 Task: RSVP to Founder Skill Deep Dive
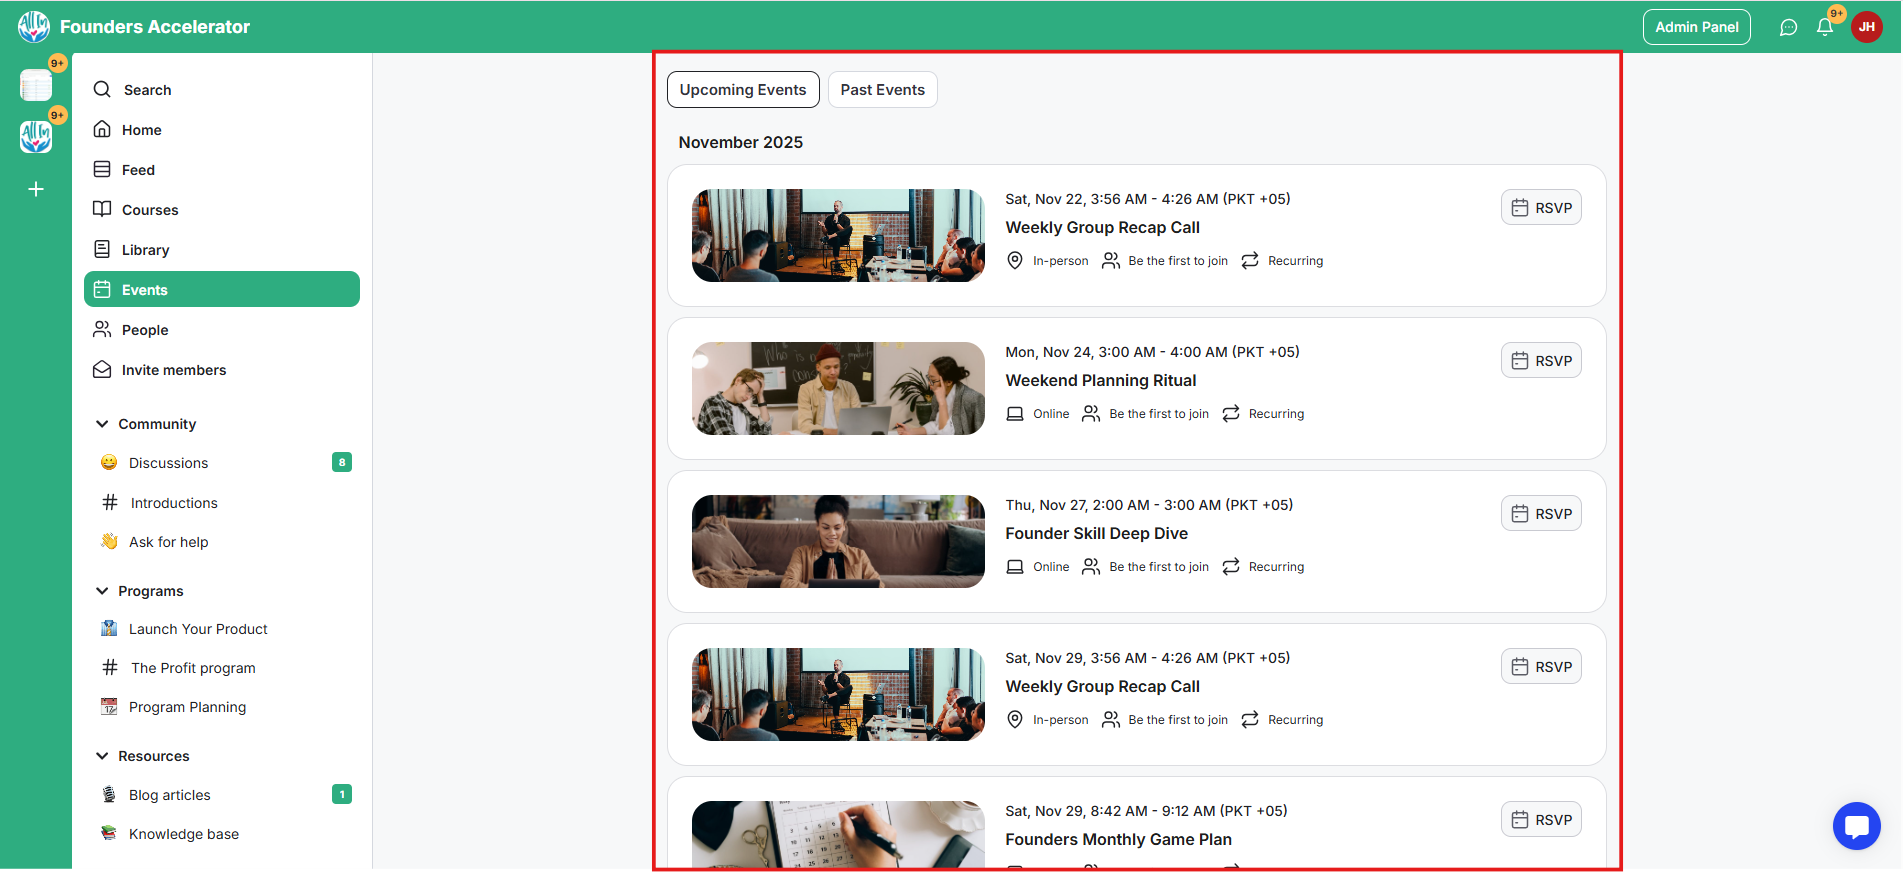(1541, 513)
